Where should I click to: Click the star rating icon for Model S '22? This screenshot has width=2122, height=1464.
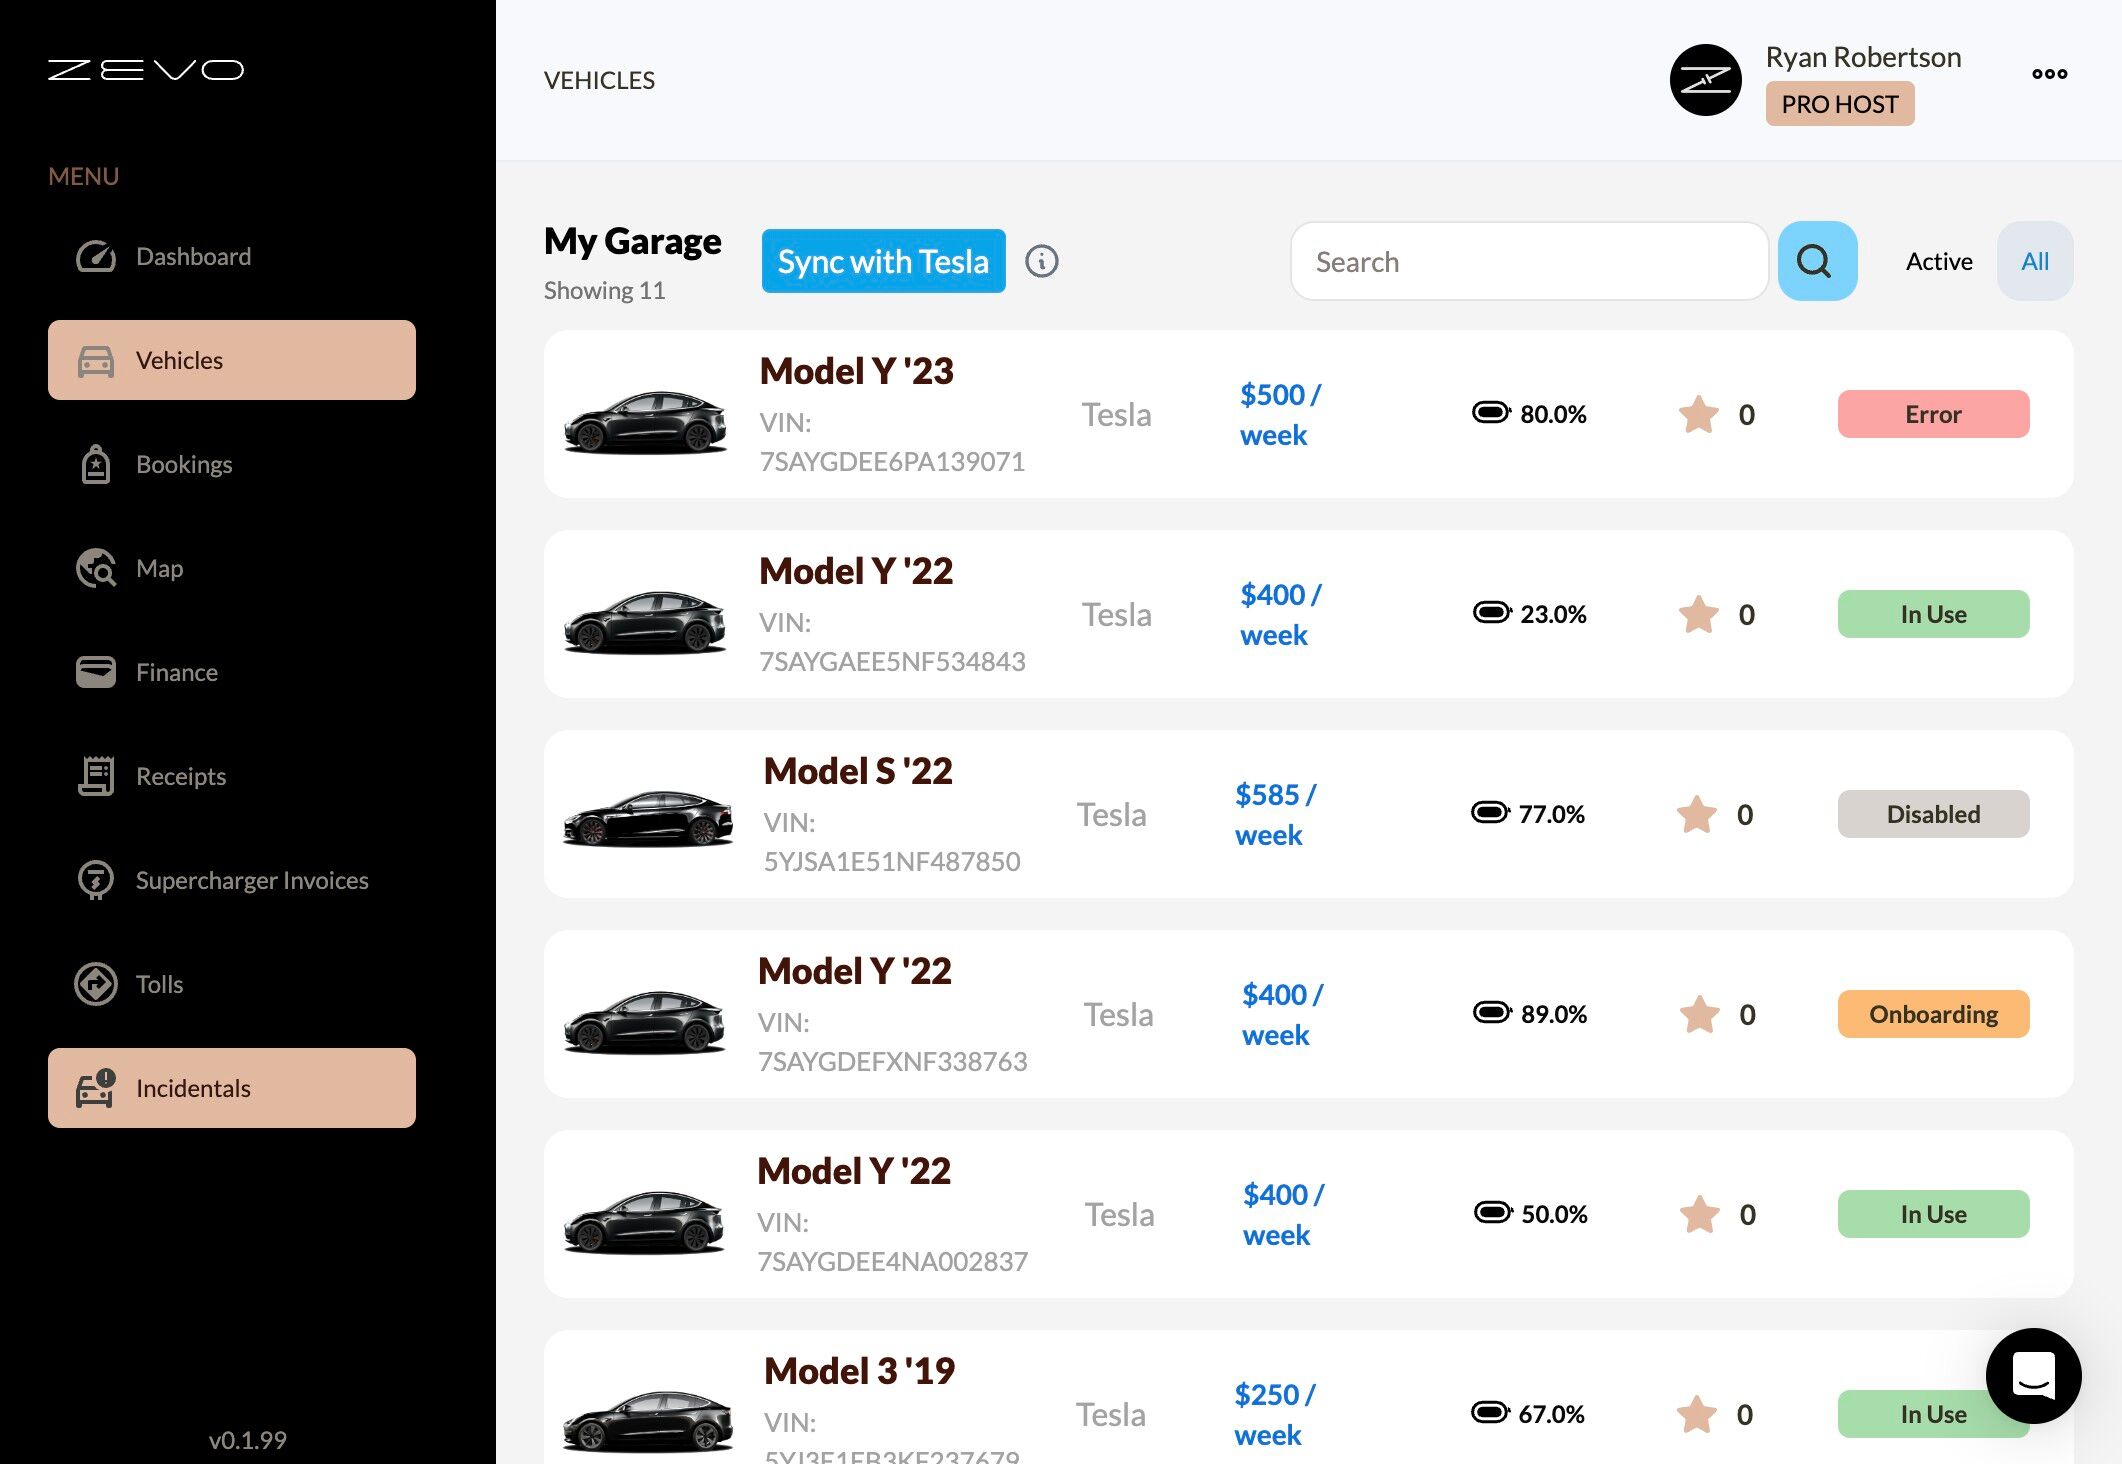[x=1697, y=814]
